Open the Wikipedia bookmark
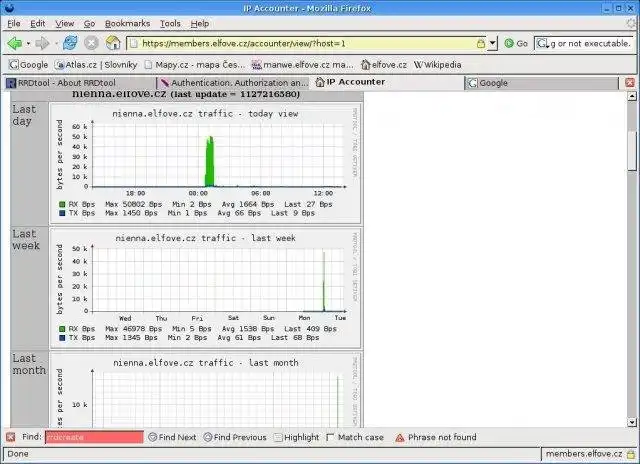This screenshot has height=464, width=640. tap(438, 65)
